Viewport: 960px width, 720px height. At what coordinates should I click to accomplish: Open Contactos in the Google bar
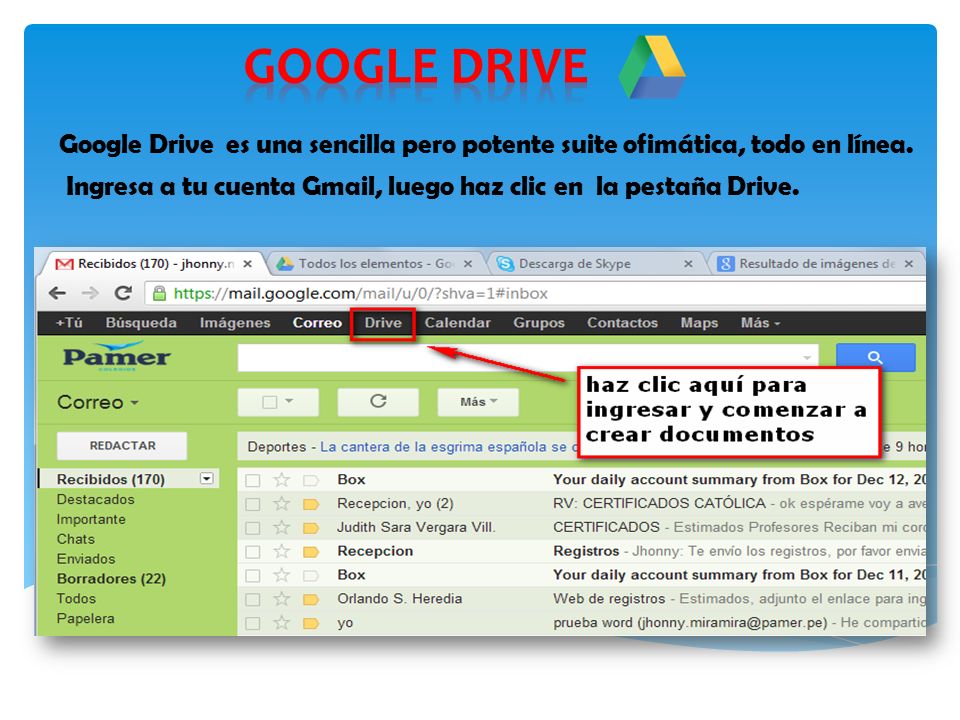622,323
